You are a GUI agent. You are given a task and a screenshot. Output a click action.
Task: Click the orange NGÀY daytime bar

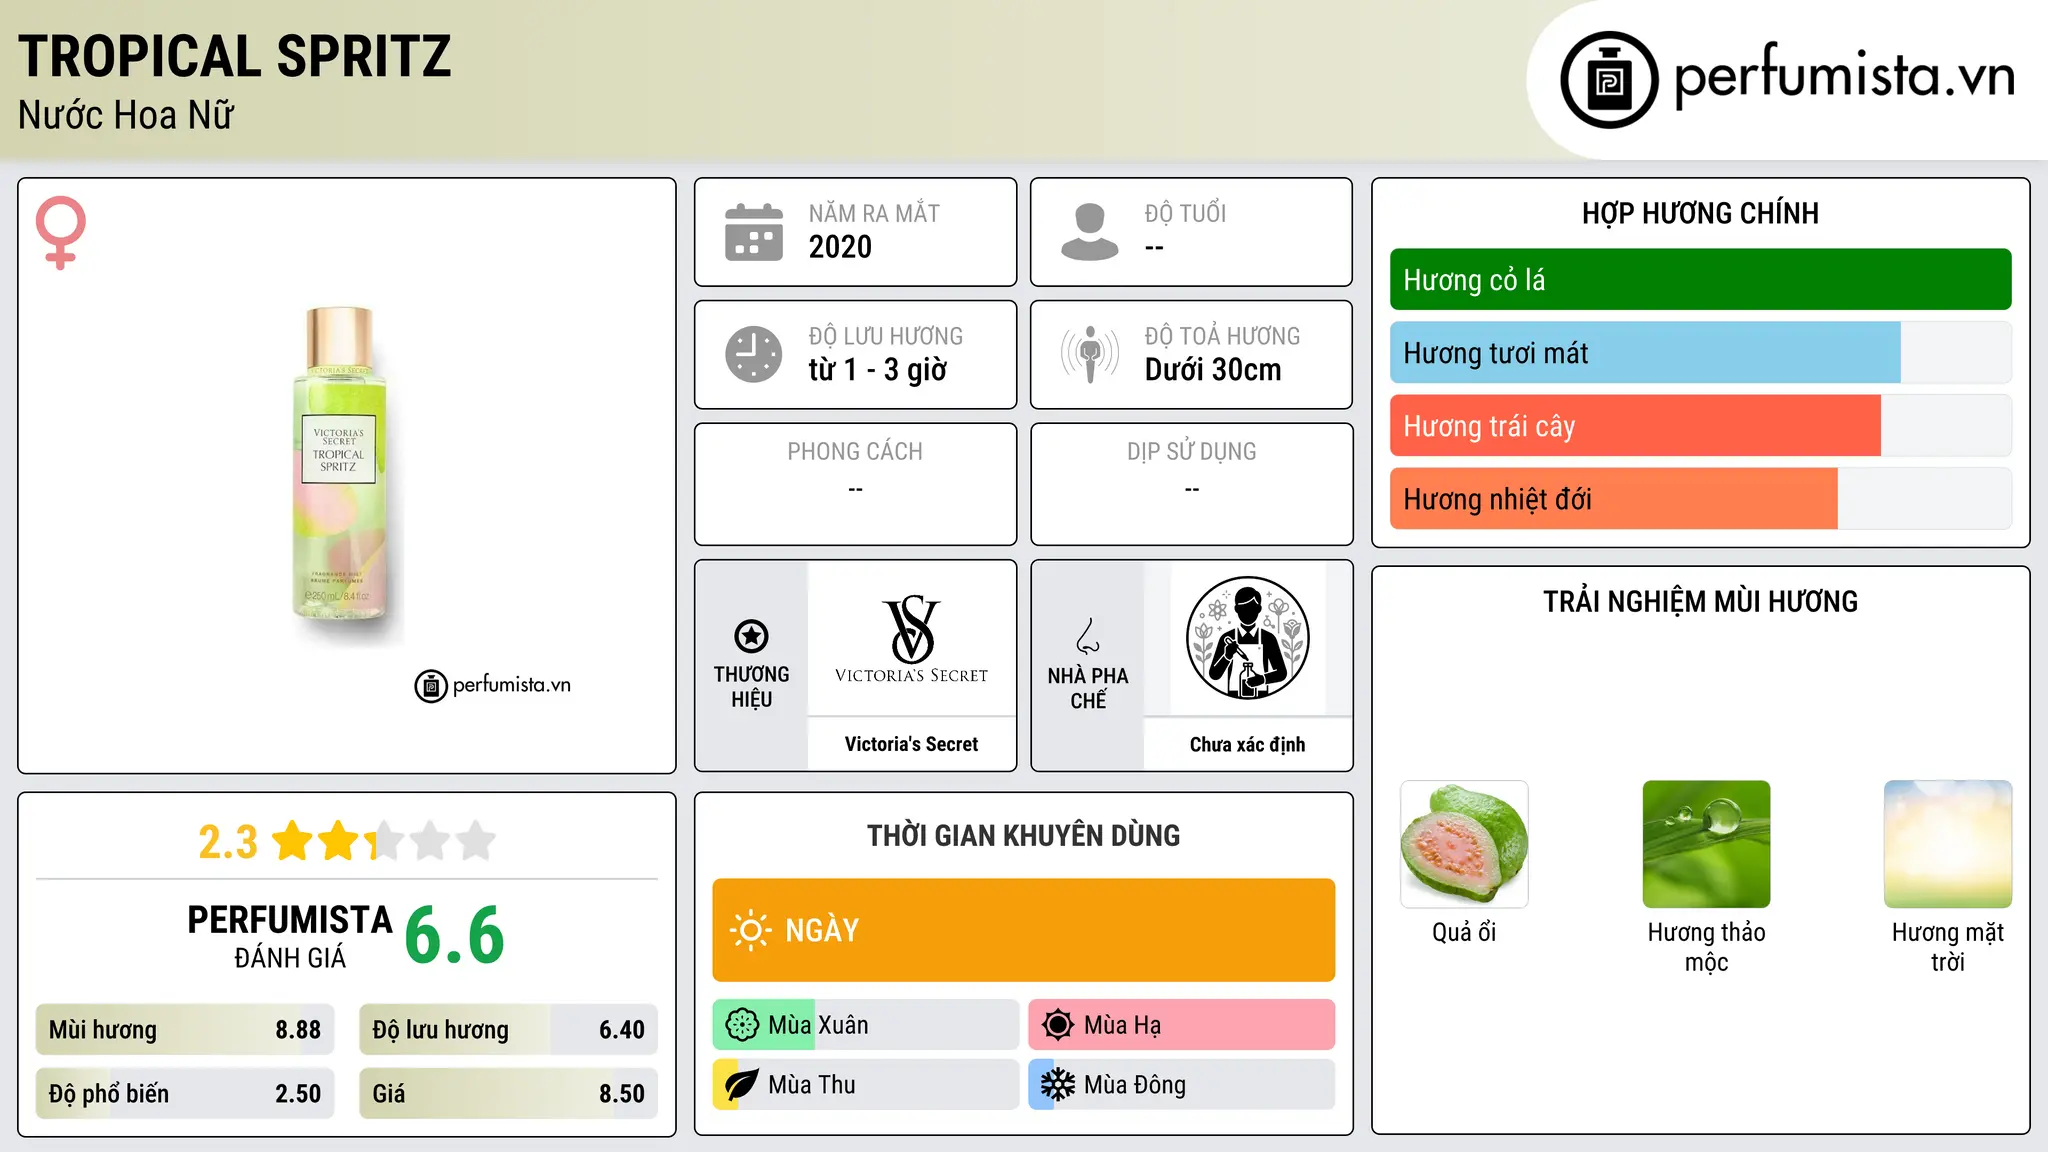point(1024,930)
